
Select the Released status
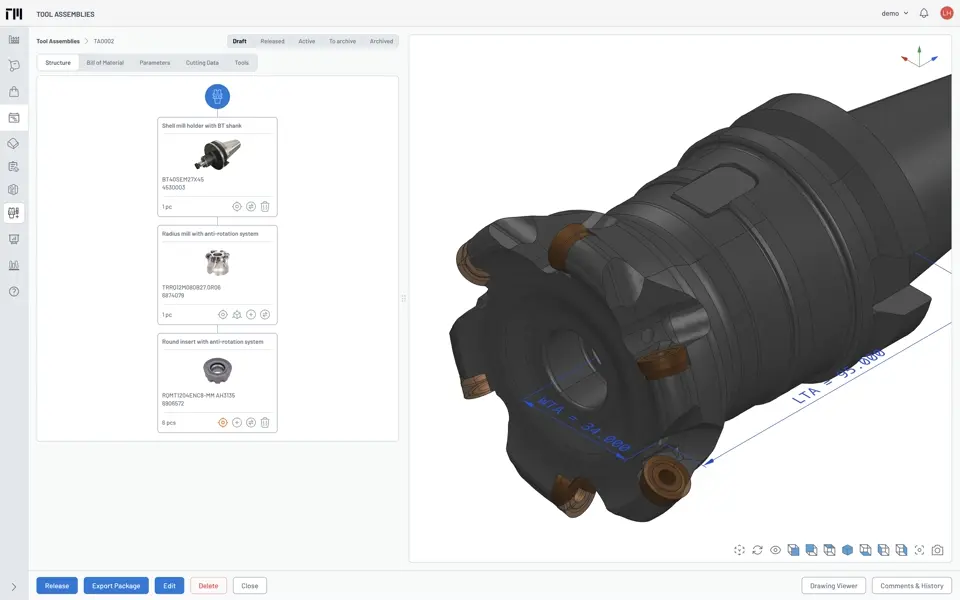(272, 41)
